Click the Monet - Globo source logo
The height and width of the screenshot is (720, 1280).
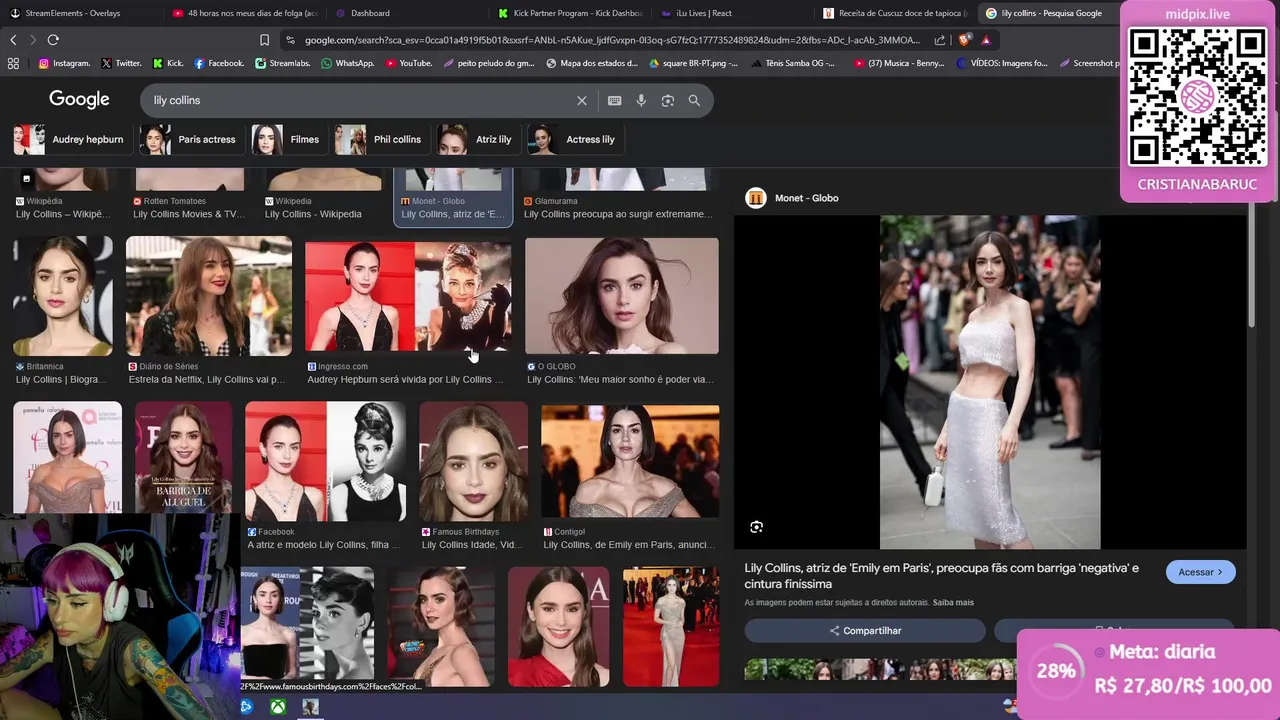pos(756,198)
